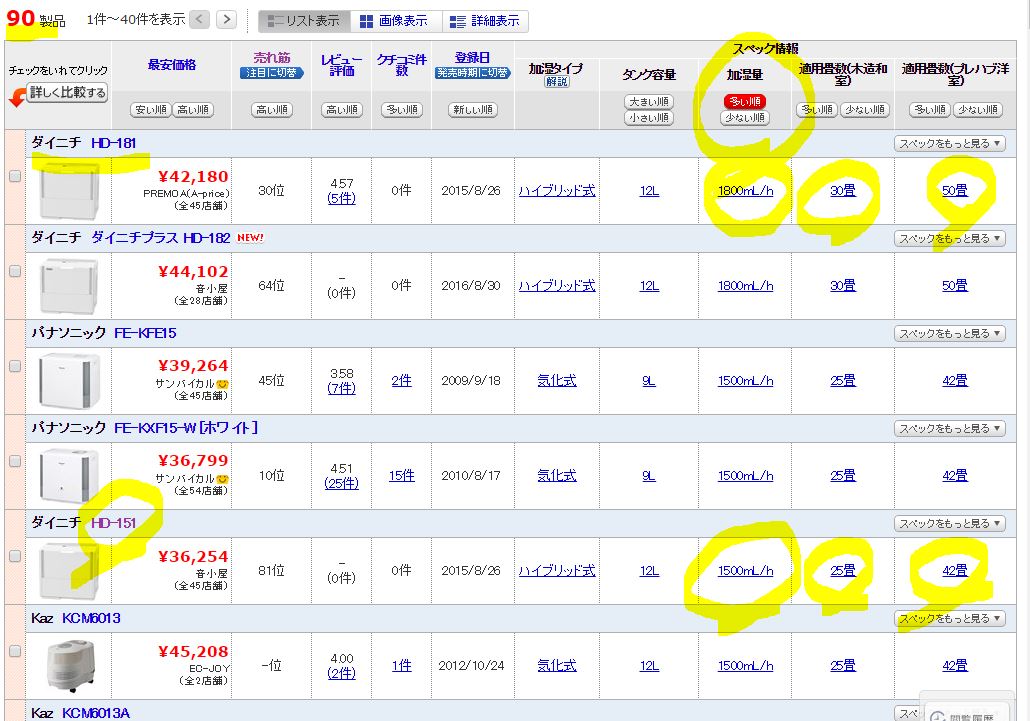
Task: Open the KCM6013A product link
Action: pos(96,713)
